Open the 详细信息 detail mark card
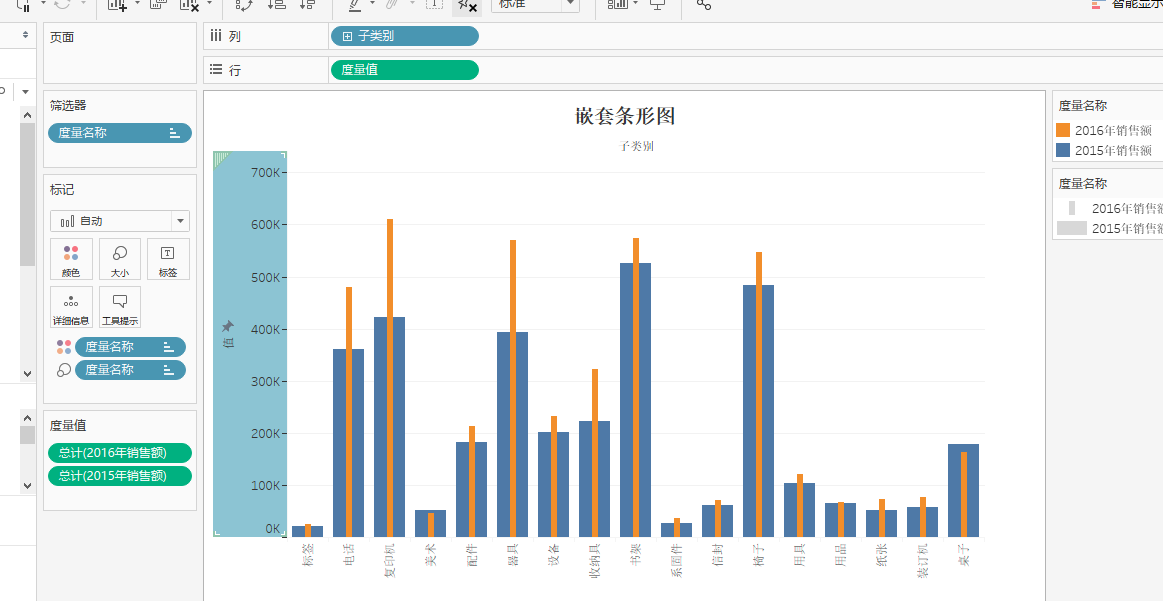 (x=71, y=307)
